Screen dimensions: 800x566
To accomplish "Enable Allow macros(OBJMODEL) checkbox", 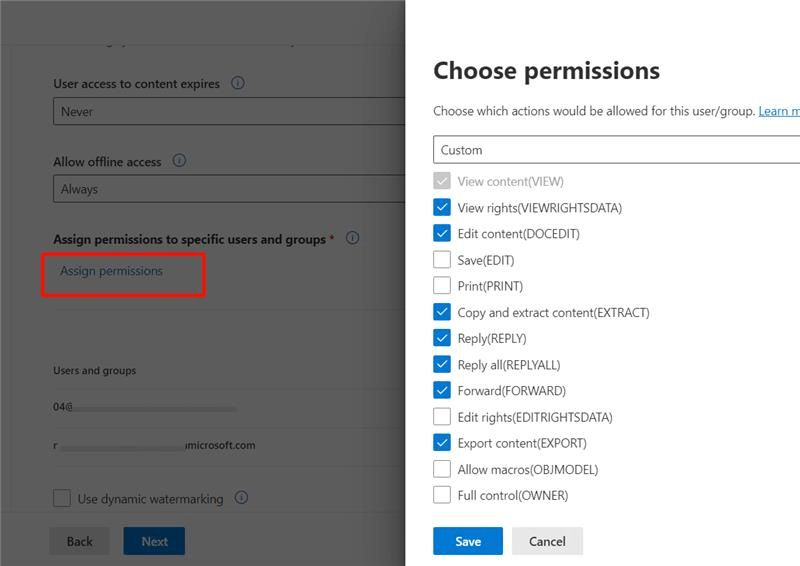I will pyautogui.click(x=442, y=469).
